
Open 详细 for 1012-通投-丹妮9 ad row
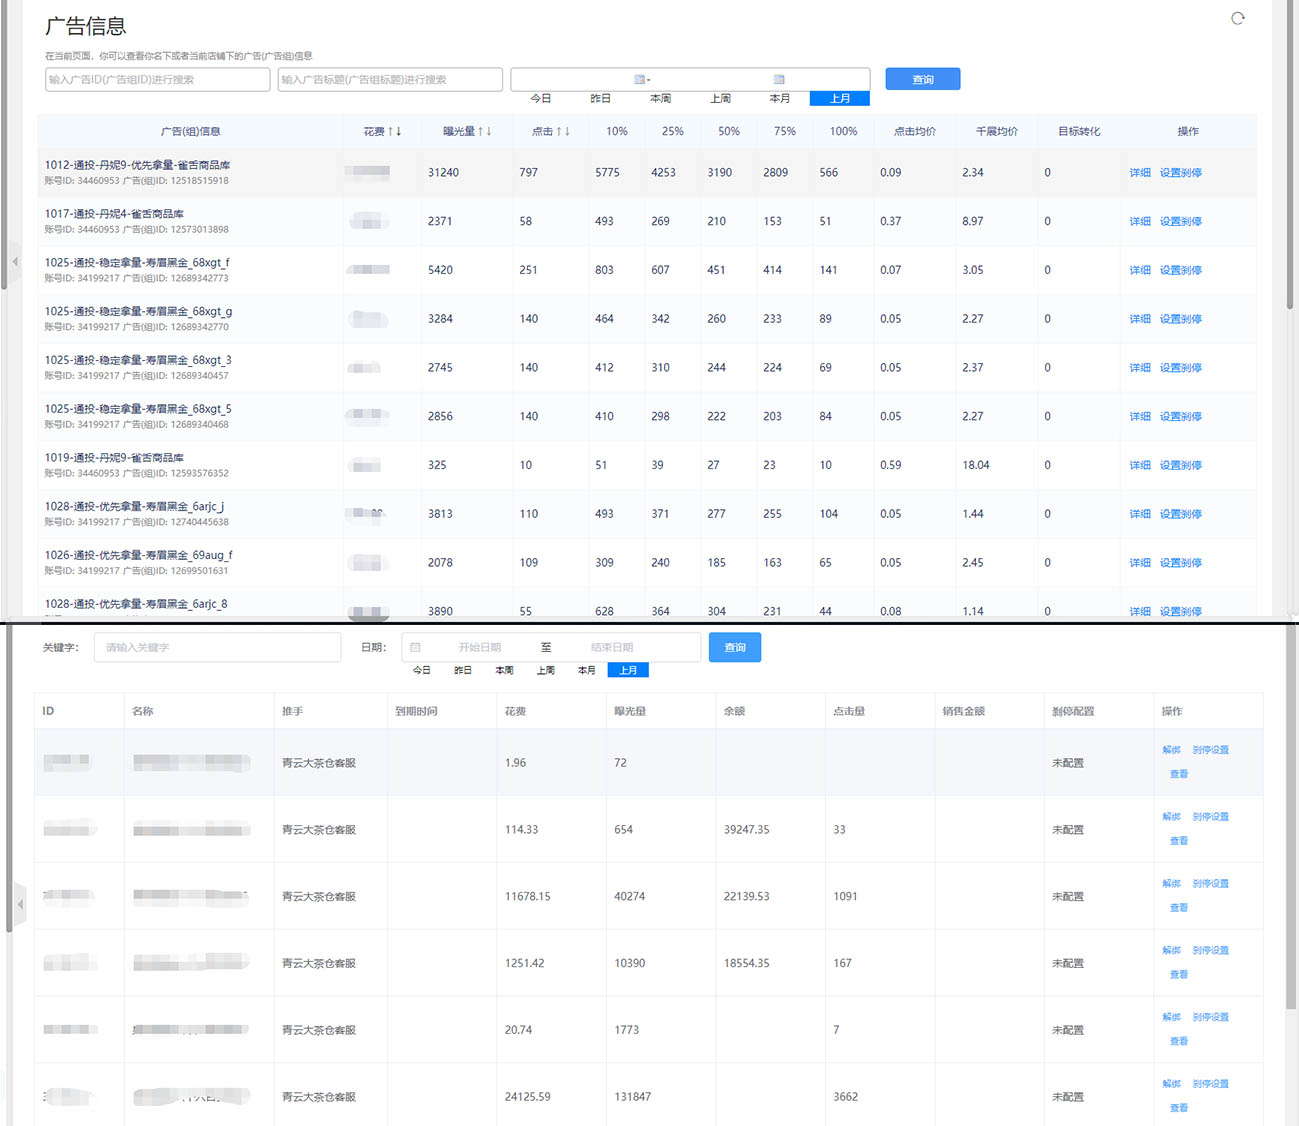click(1139, 173)
